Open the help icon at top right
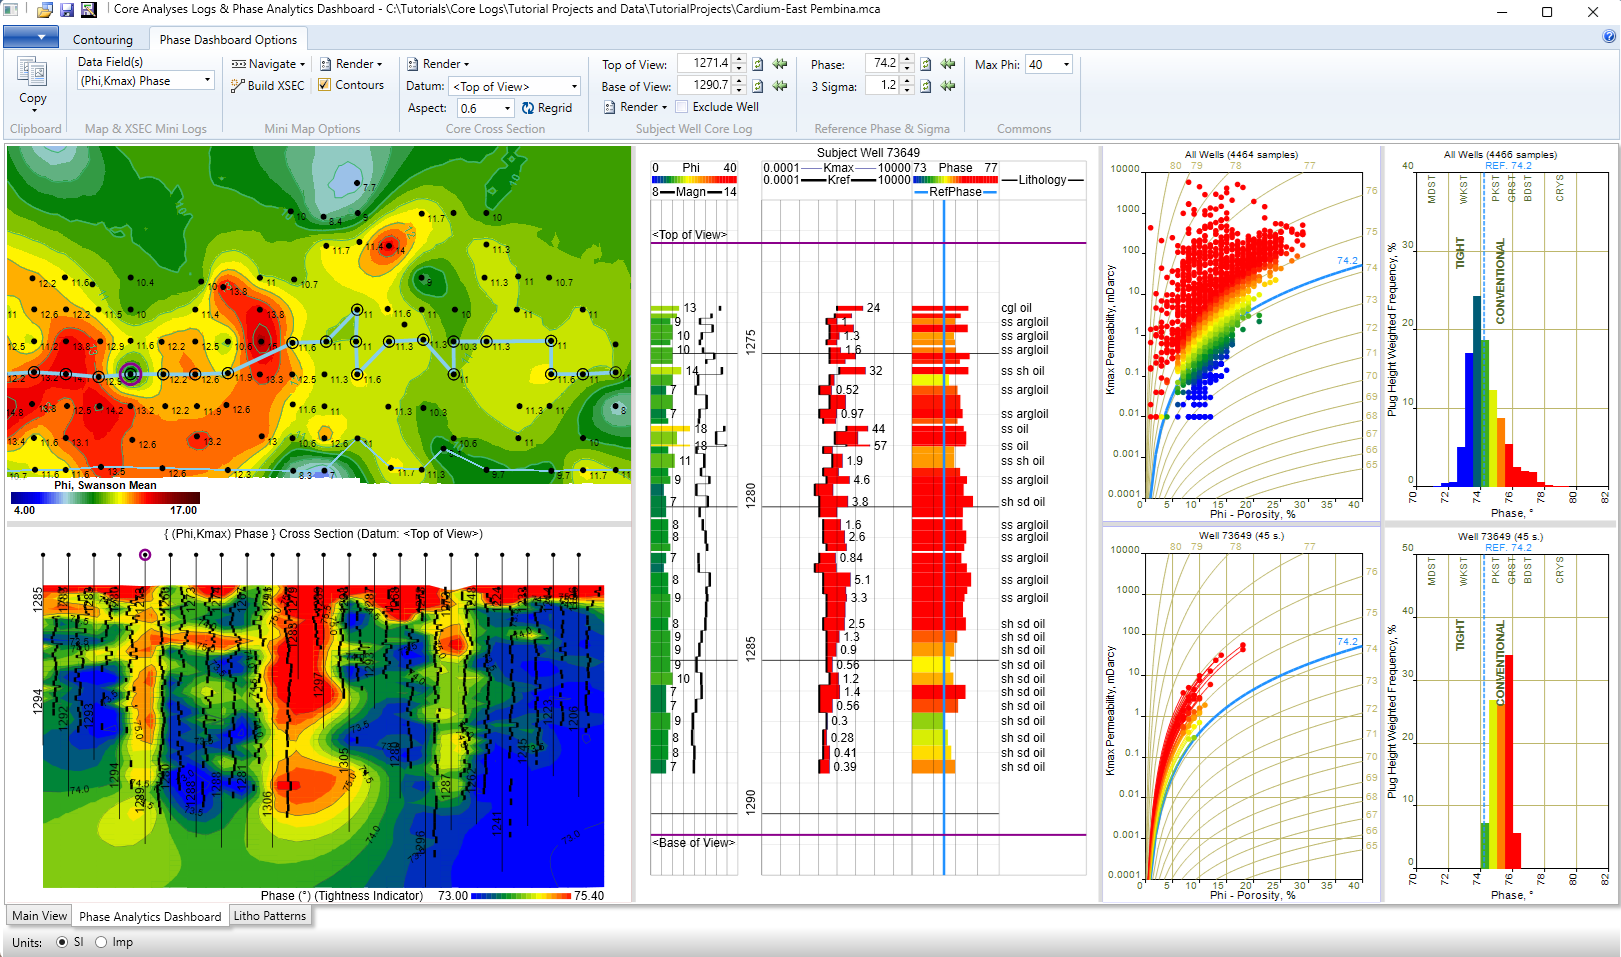The width and height of the screenshot is (1621, 957). pos(1609,37)
